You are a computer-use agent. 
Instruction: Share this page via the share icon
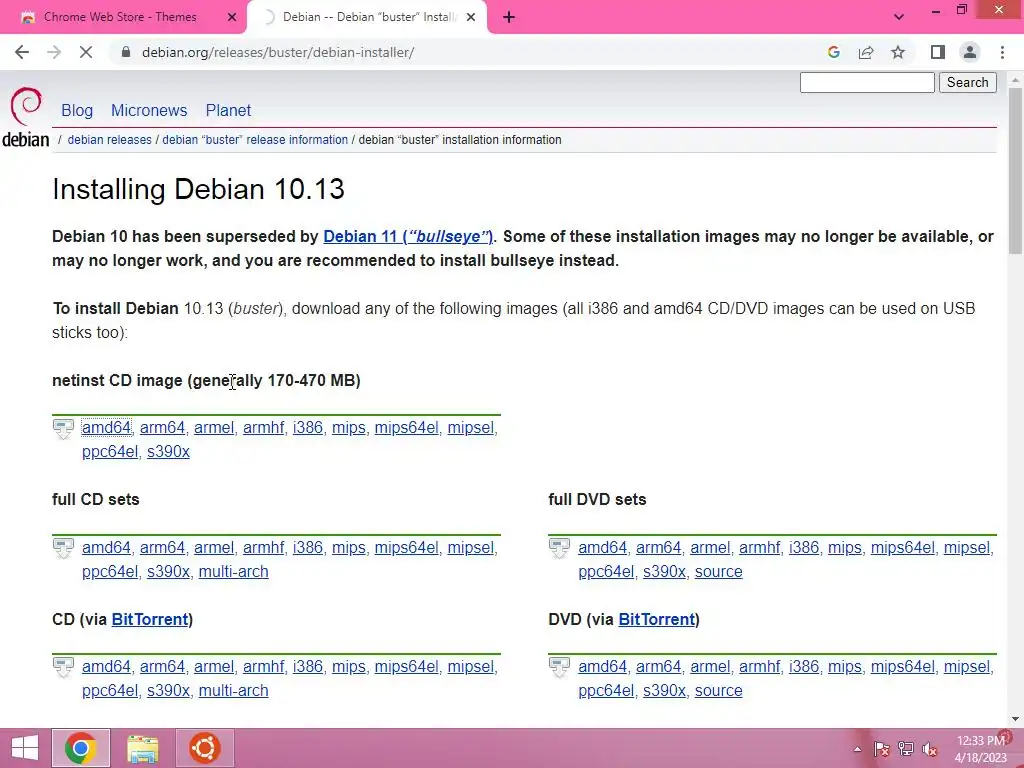point(866,52)
